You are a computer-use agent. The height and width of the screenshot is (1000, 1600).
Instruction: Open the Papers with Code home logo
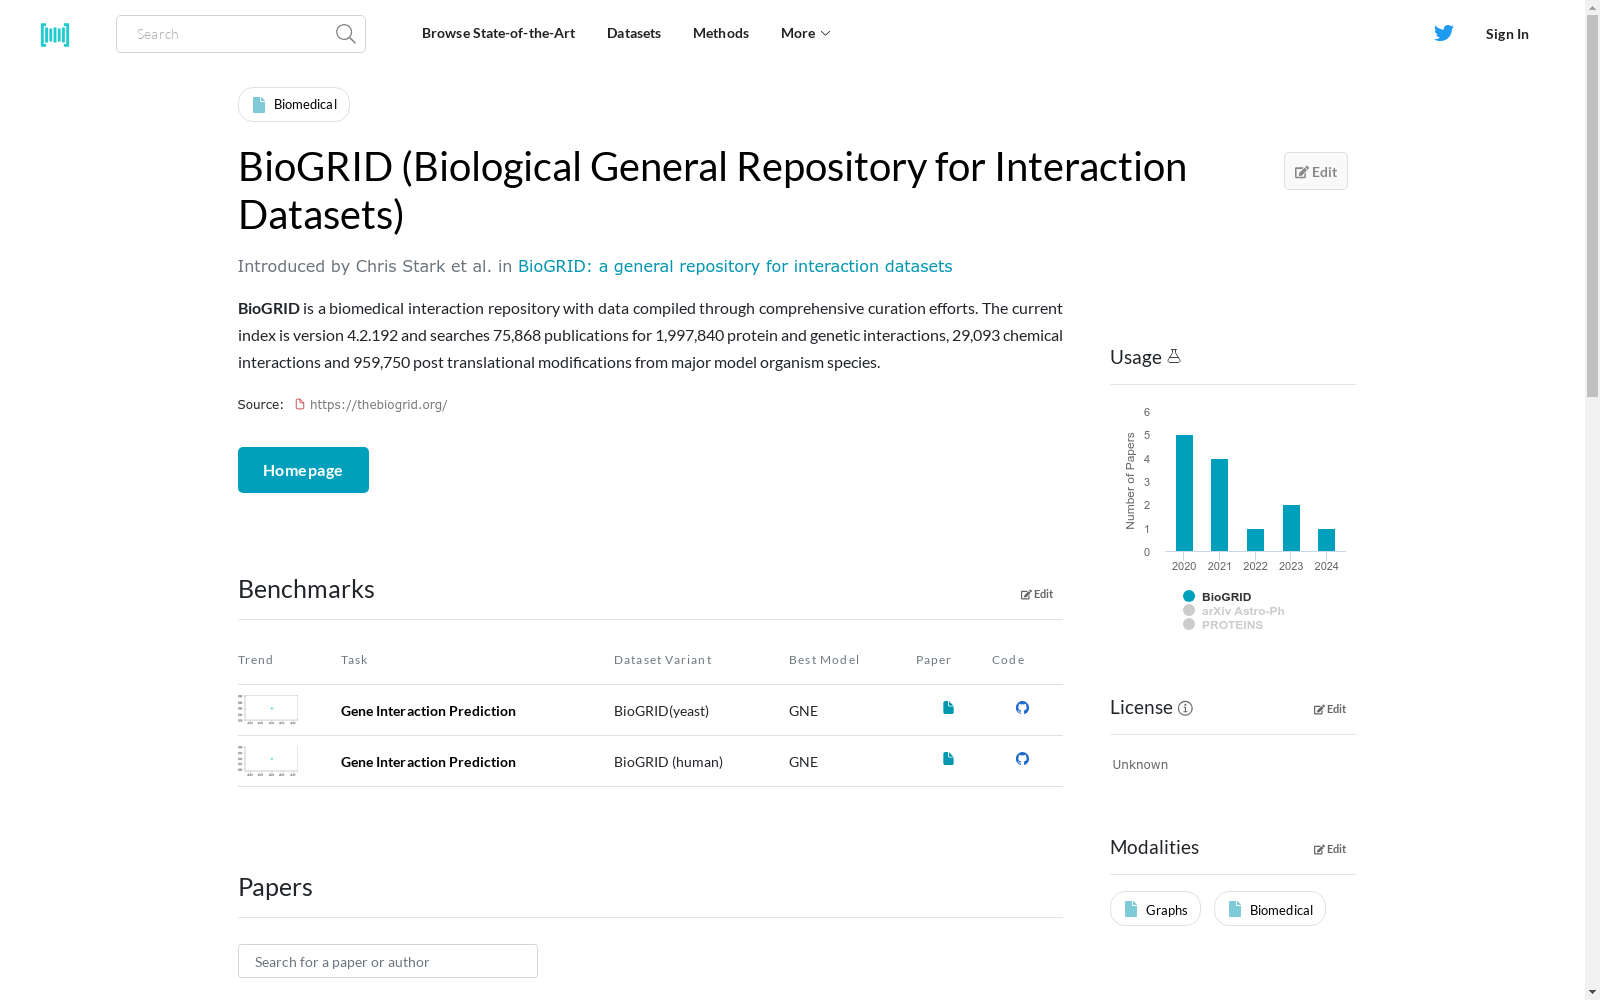[55, 35]
